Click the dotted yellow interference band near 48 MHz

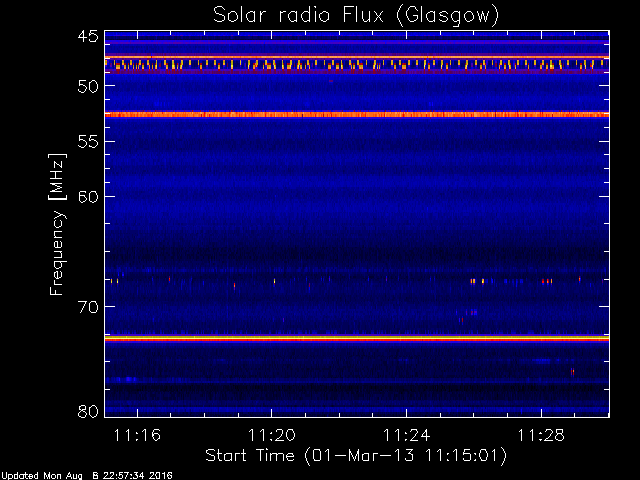pyautogui.click(x=357, y=64)
